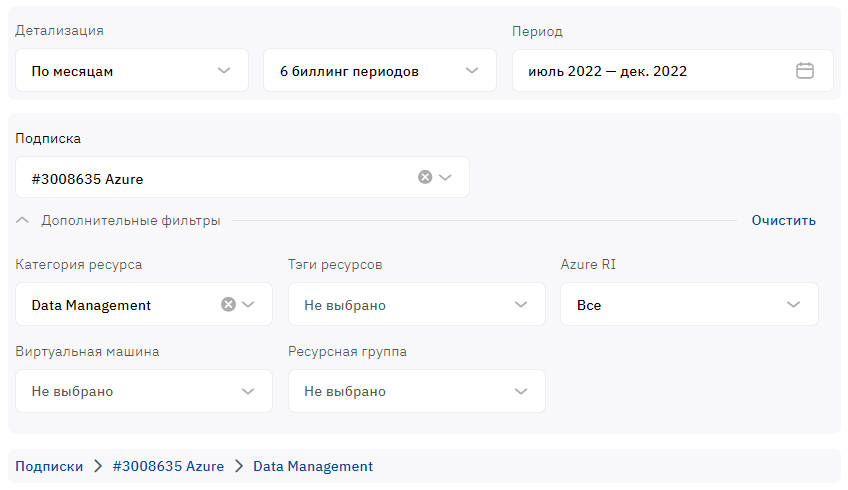The height and width of the screenshot is (490, 848).
Task: Click the июль 2022 — дек. 2022 period field
Action: (673, 70)
